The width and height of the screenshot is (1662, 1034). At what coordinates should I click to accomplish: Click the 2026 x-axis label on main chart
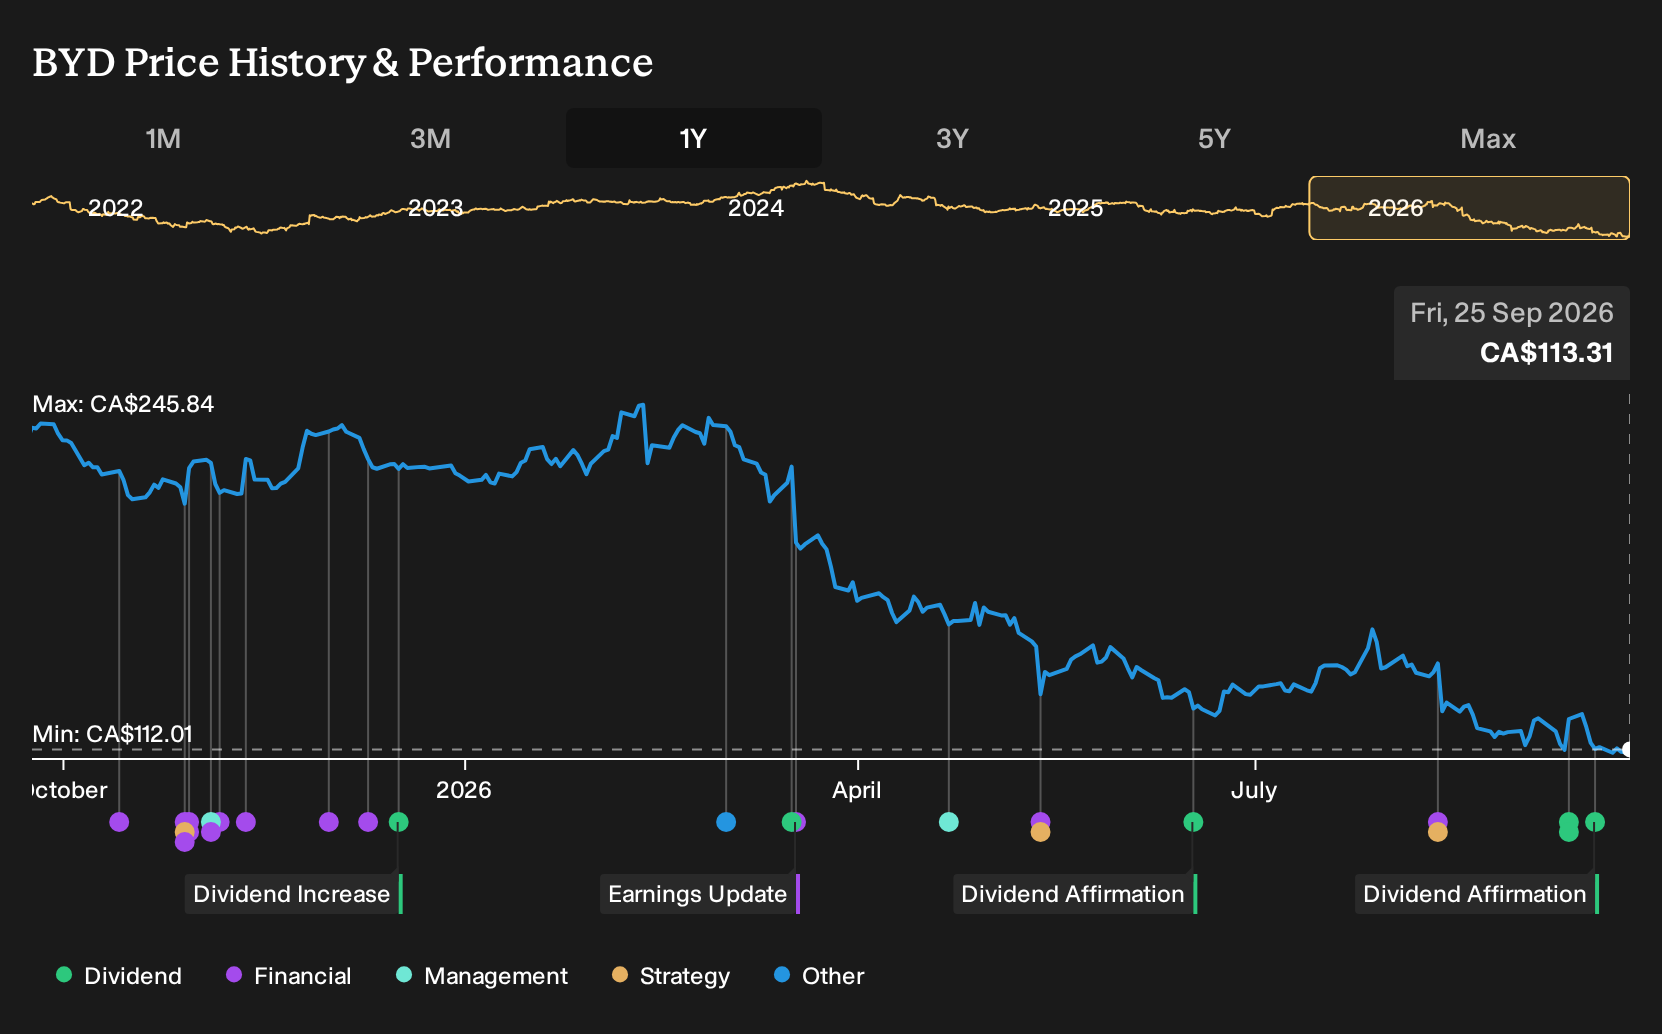click(x=464, y=790)
